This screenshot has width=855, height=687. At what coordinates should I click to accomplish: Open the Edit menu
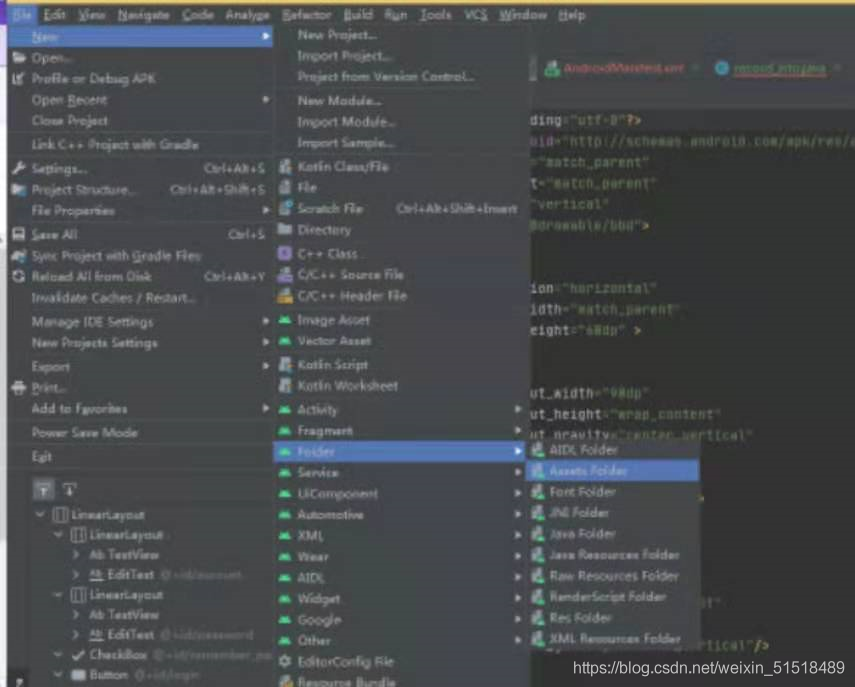coord(54,15)
